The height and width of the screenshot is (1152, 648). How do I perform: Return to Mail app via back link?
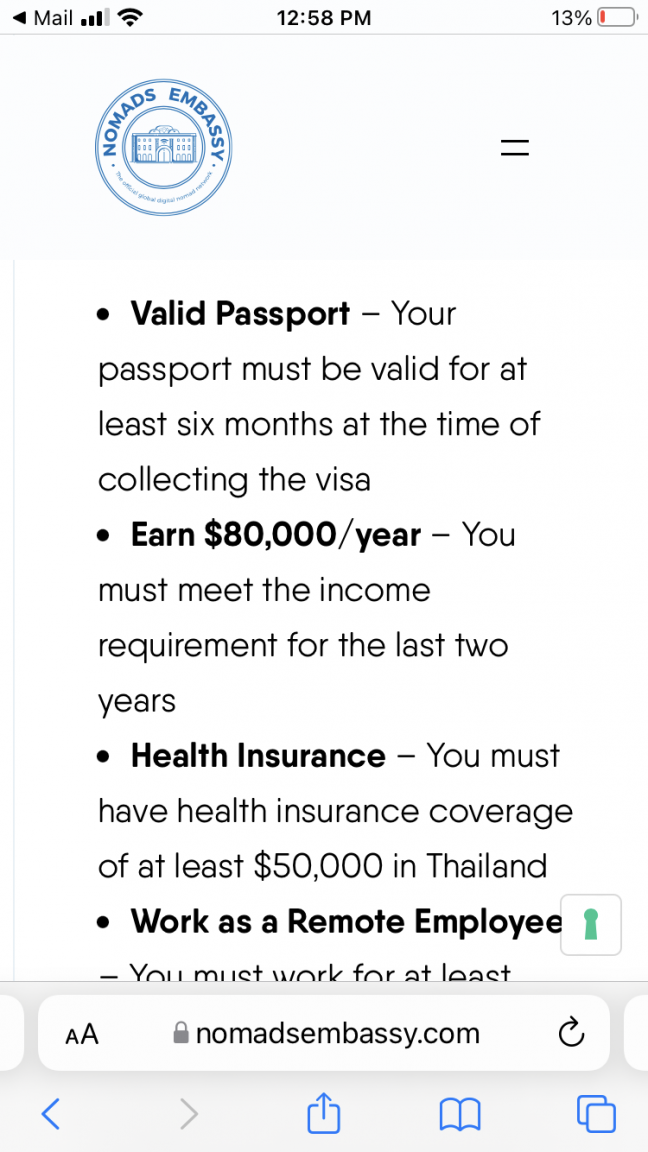44,18
